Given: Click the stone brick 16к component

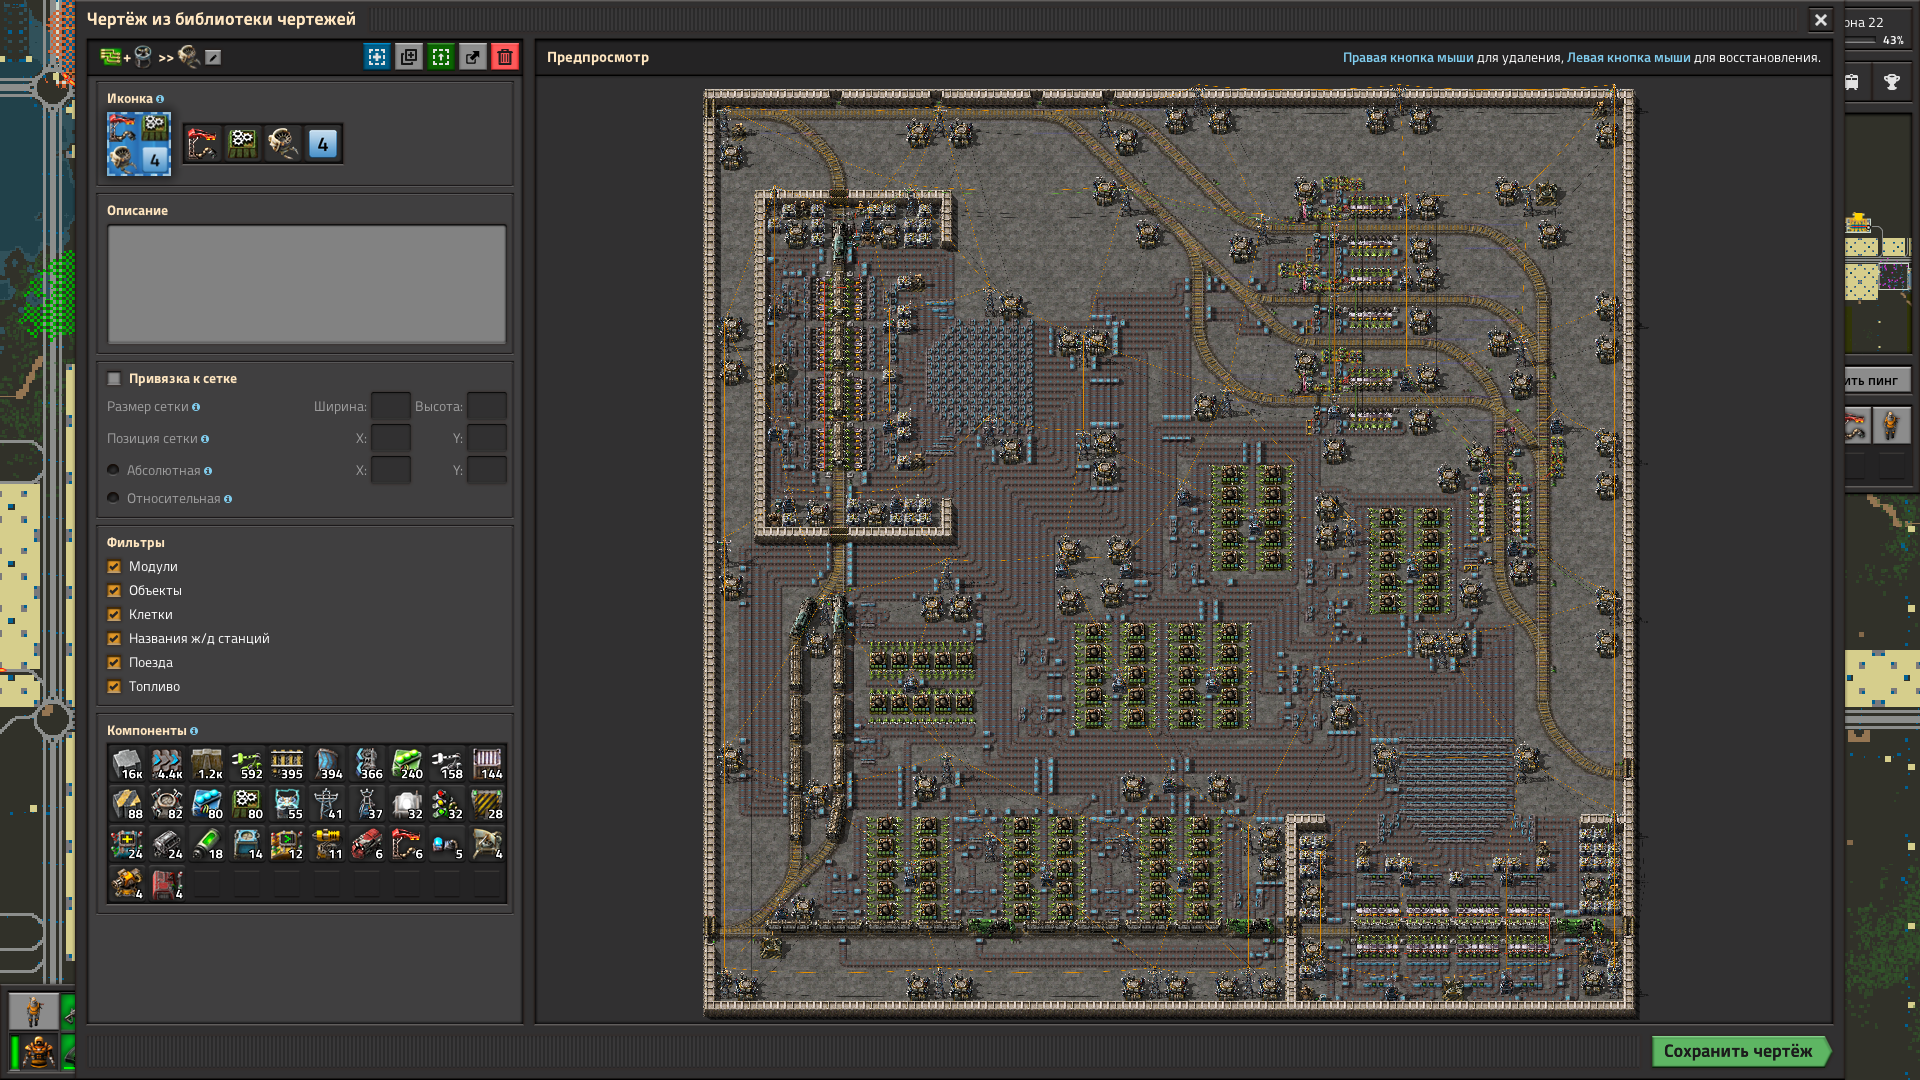Looking at the screenshot, I should (x=127, y=764).
